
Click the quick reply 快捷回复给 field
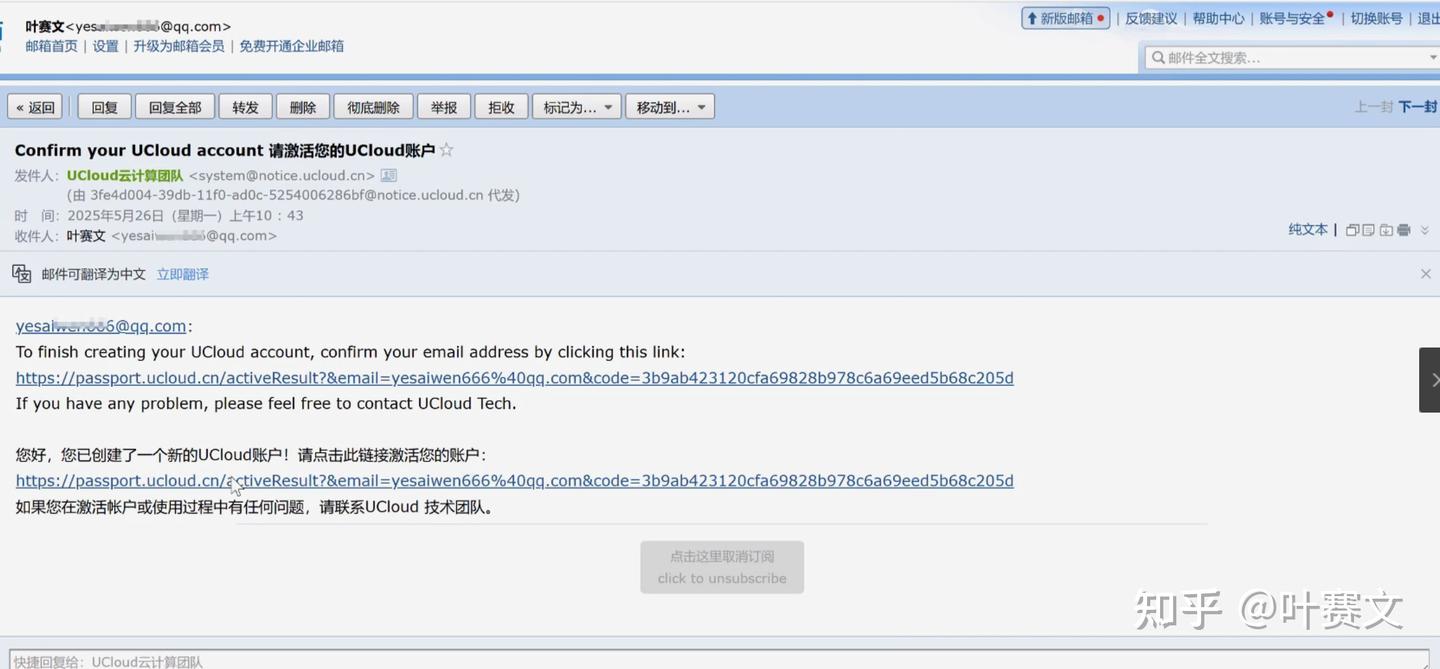pos(718,660)
